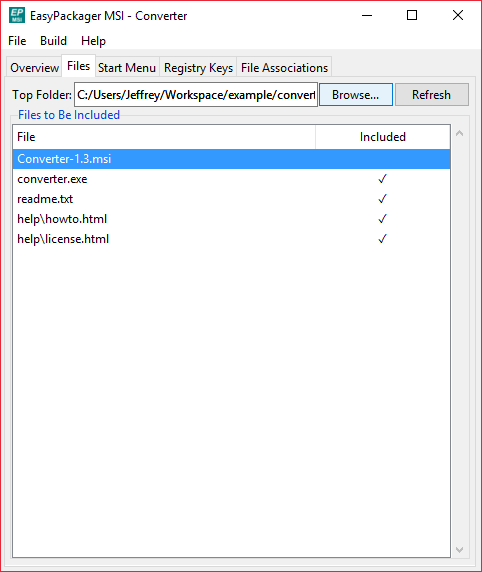Click the Included column header
Viewport: 482px width, 572px height.
point(383,137)
